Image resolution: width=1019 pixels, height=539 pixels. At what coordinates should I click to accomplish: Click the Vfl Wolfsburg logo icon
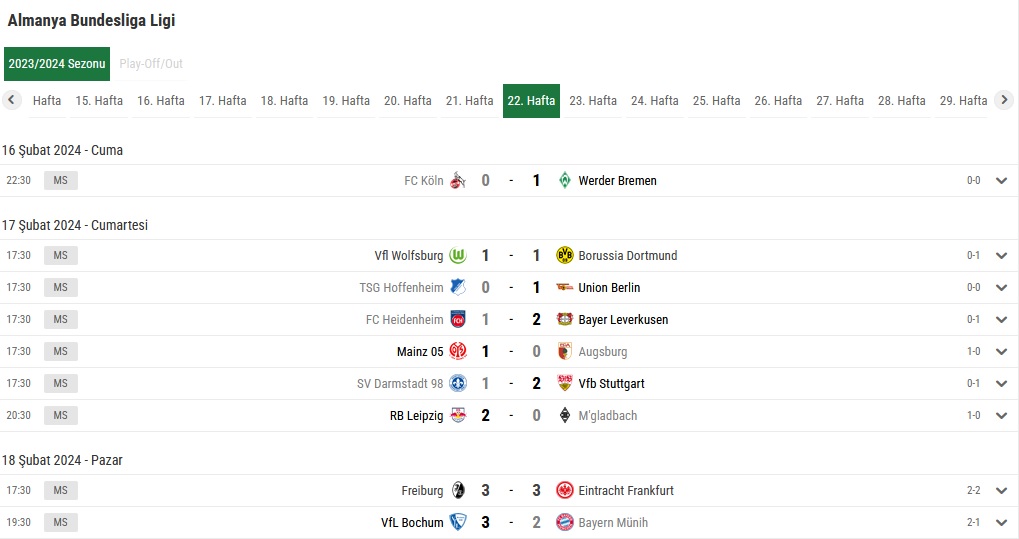458,256
